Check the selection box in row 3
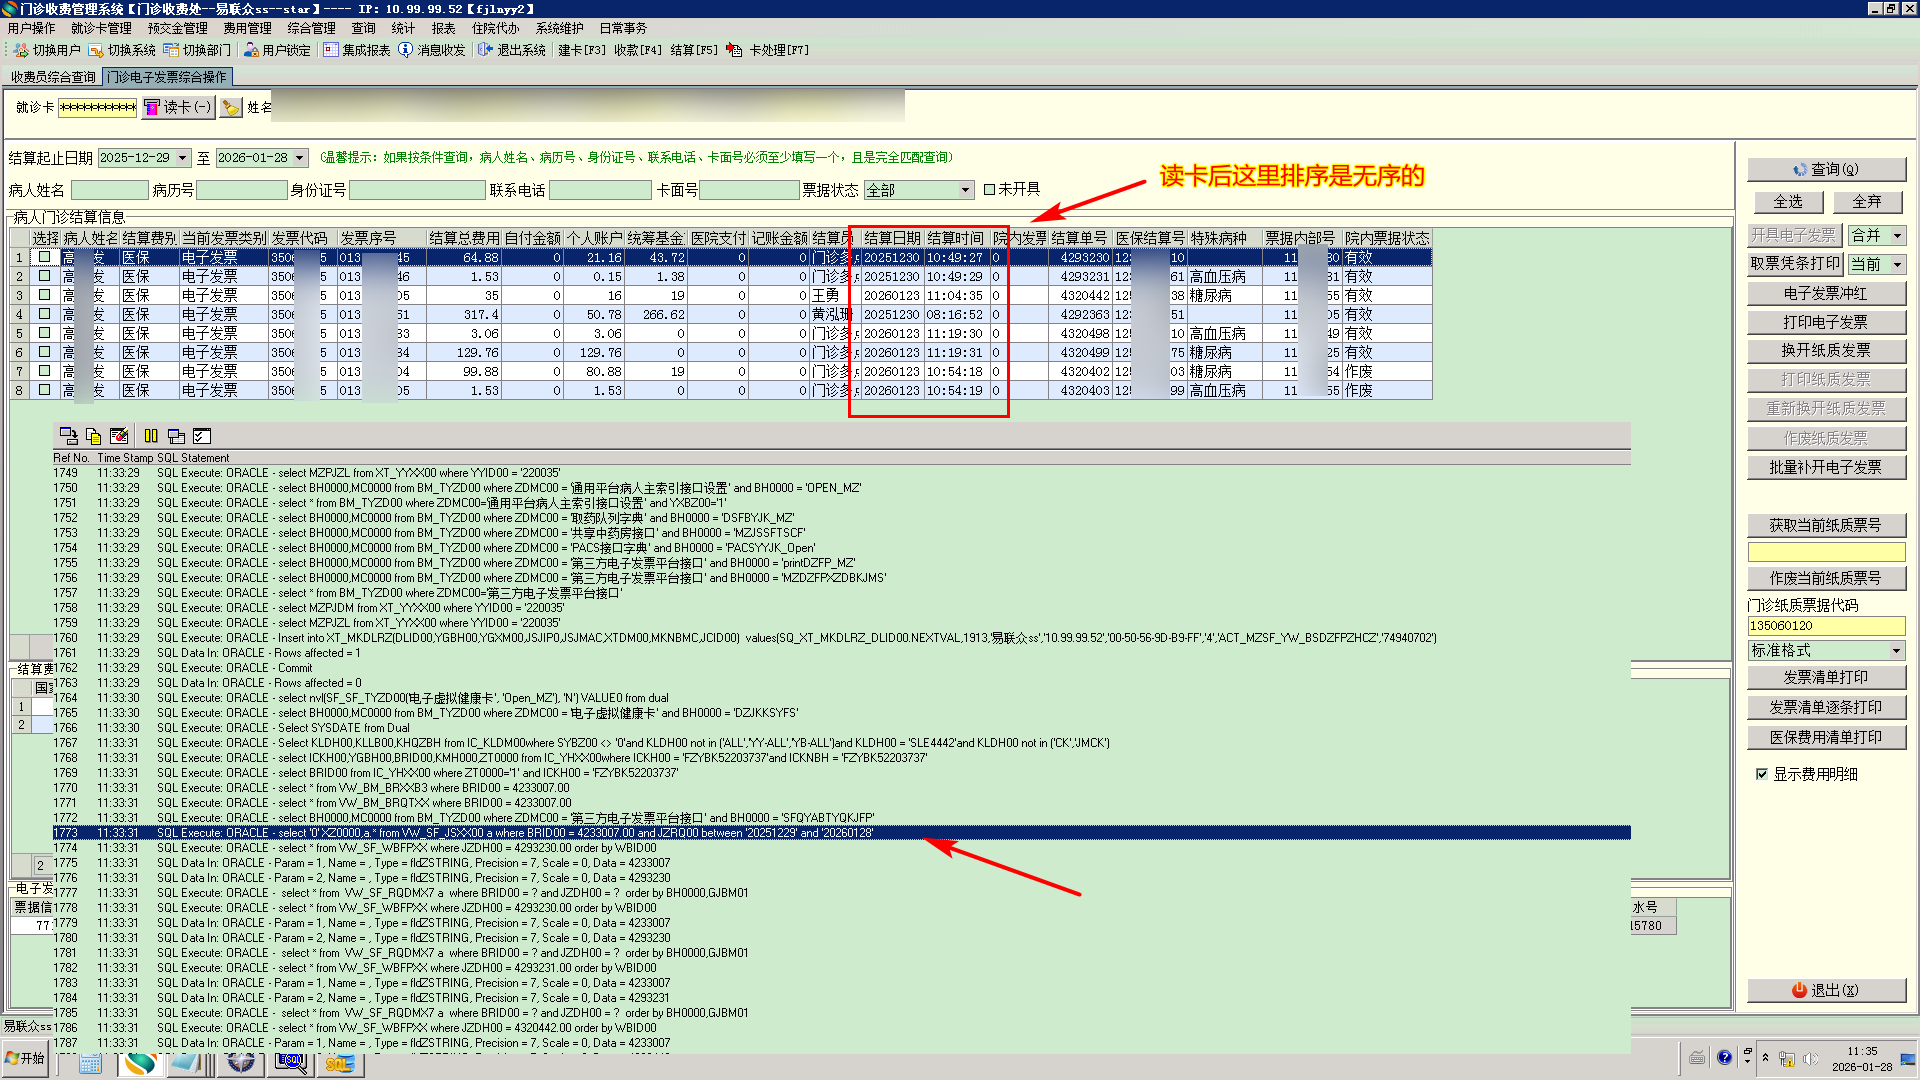1920x1080 pixels. [44, 295]
